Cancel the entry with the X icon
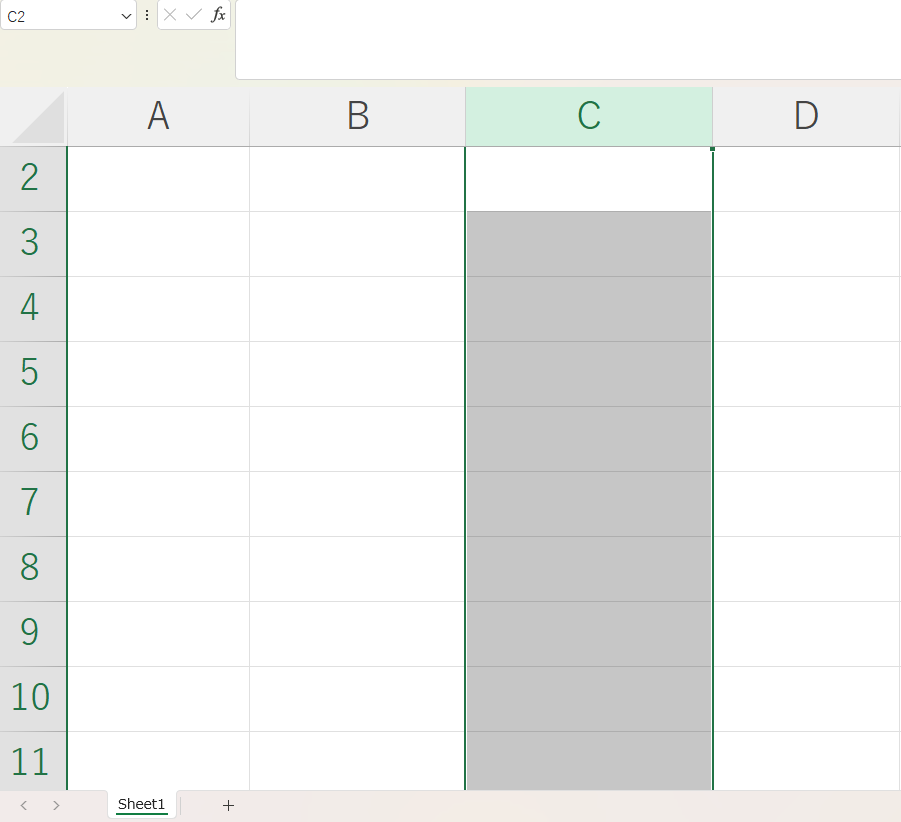Image resolution: width=901 pixels, height=822 pixels. coord(170,15)
